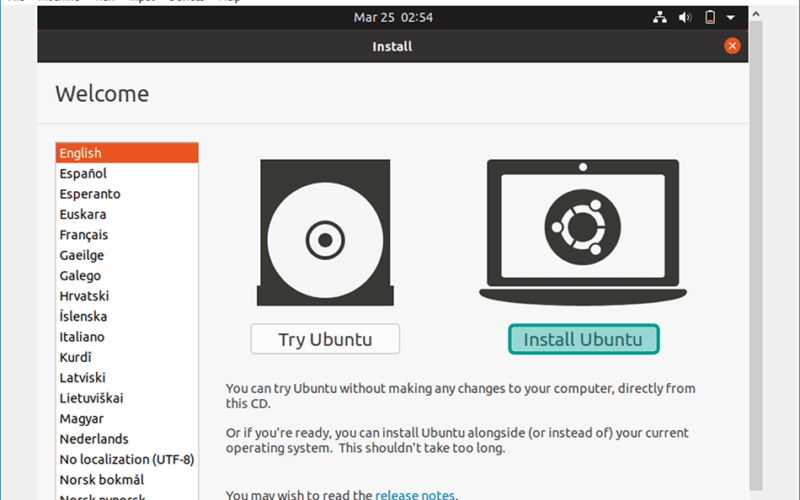Click the Try Ubuntu button

[325, 339]
